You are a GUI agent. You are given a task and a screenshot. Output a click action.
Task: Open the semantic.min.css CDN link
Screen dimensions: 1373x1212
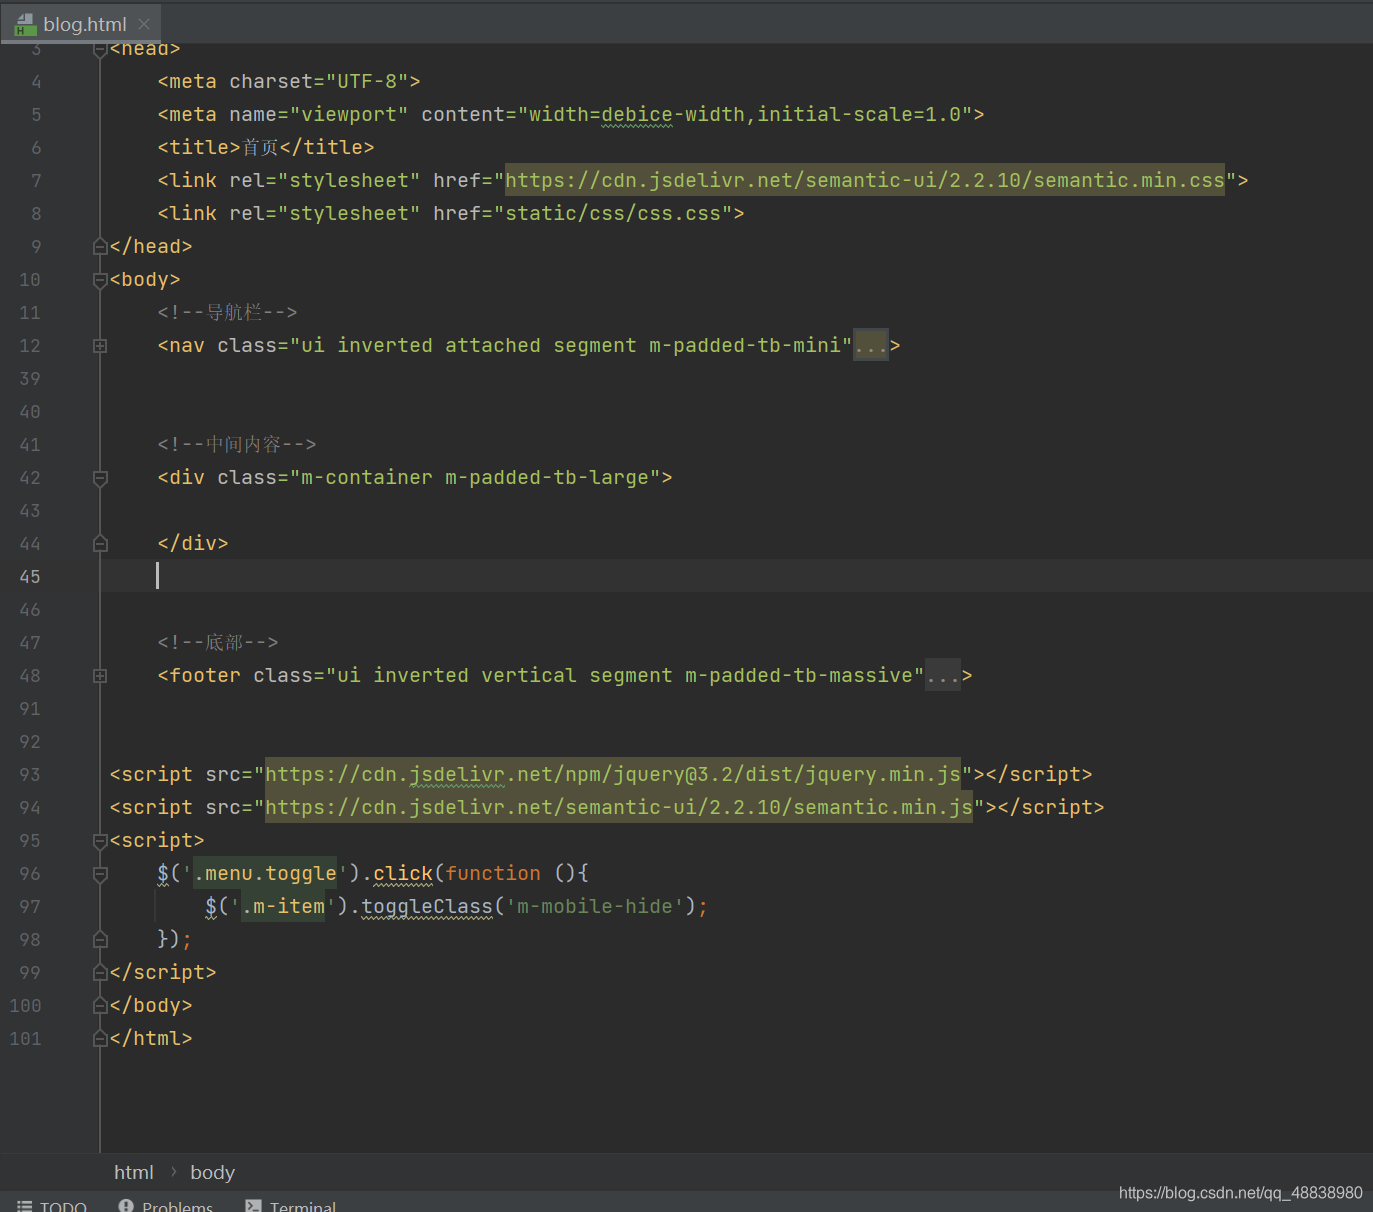pyautogui.click(x=865, y=180)
